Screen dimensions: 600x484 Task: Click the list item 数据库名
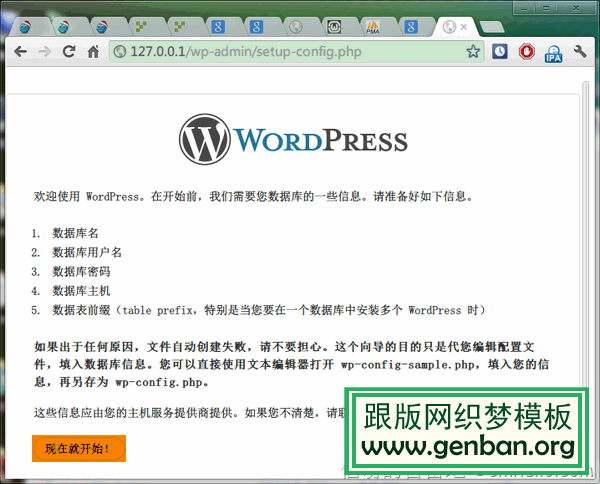tap(75, 233)
